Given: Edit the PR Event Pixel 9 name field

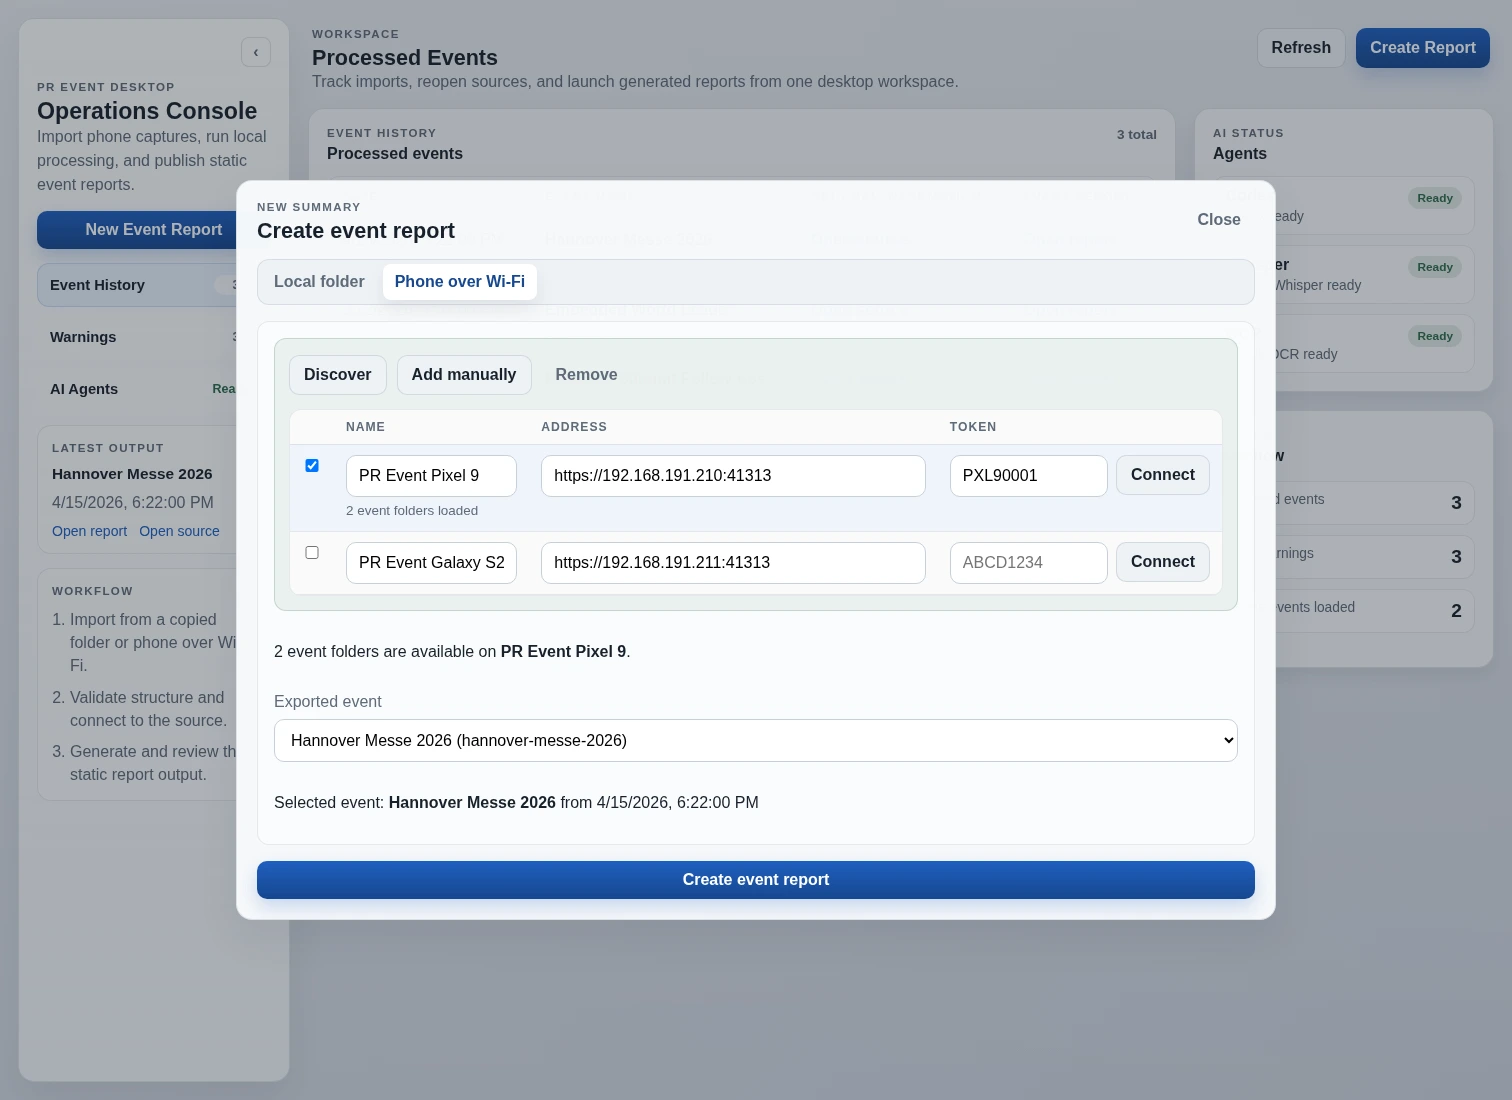Looking at the screenshot, I should click(431, 476).
